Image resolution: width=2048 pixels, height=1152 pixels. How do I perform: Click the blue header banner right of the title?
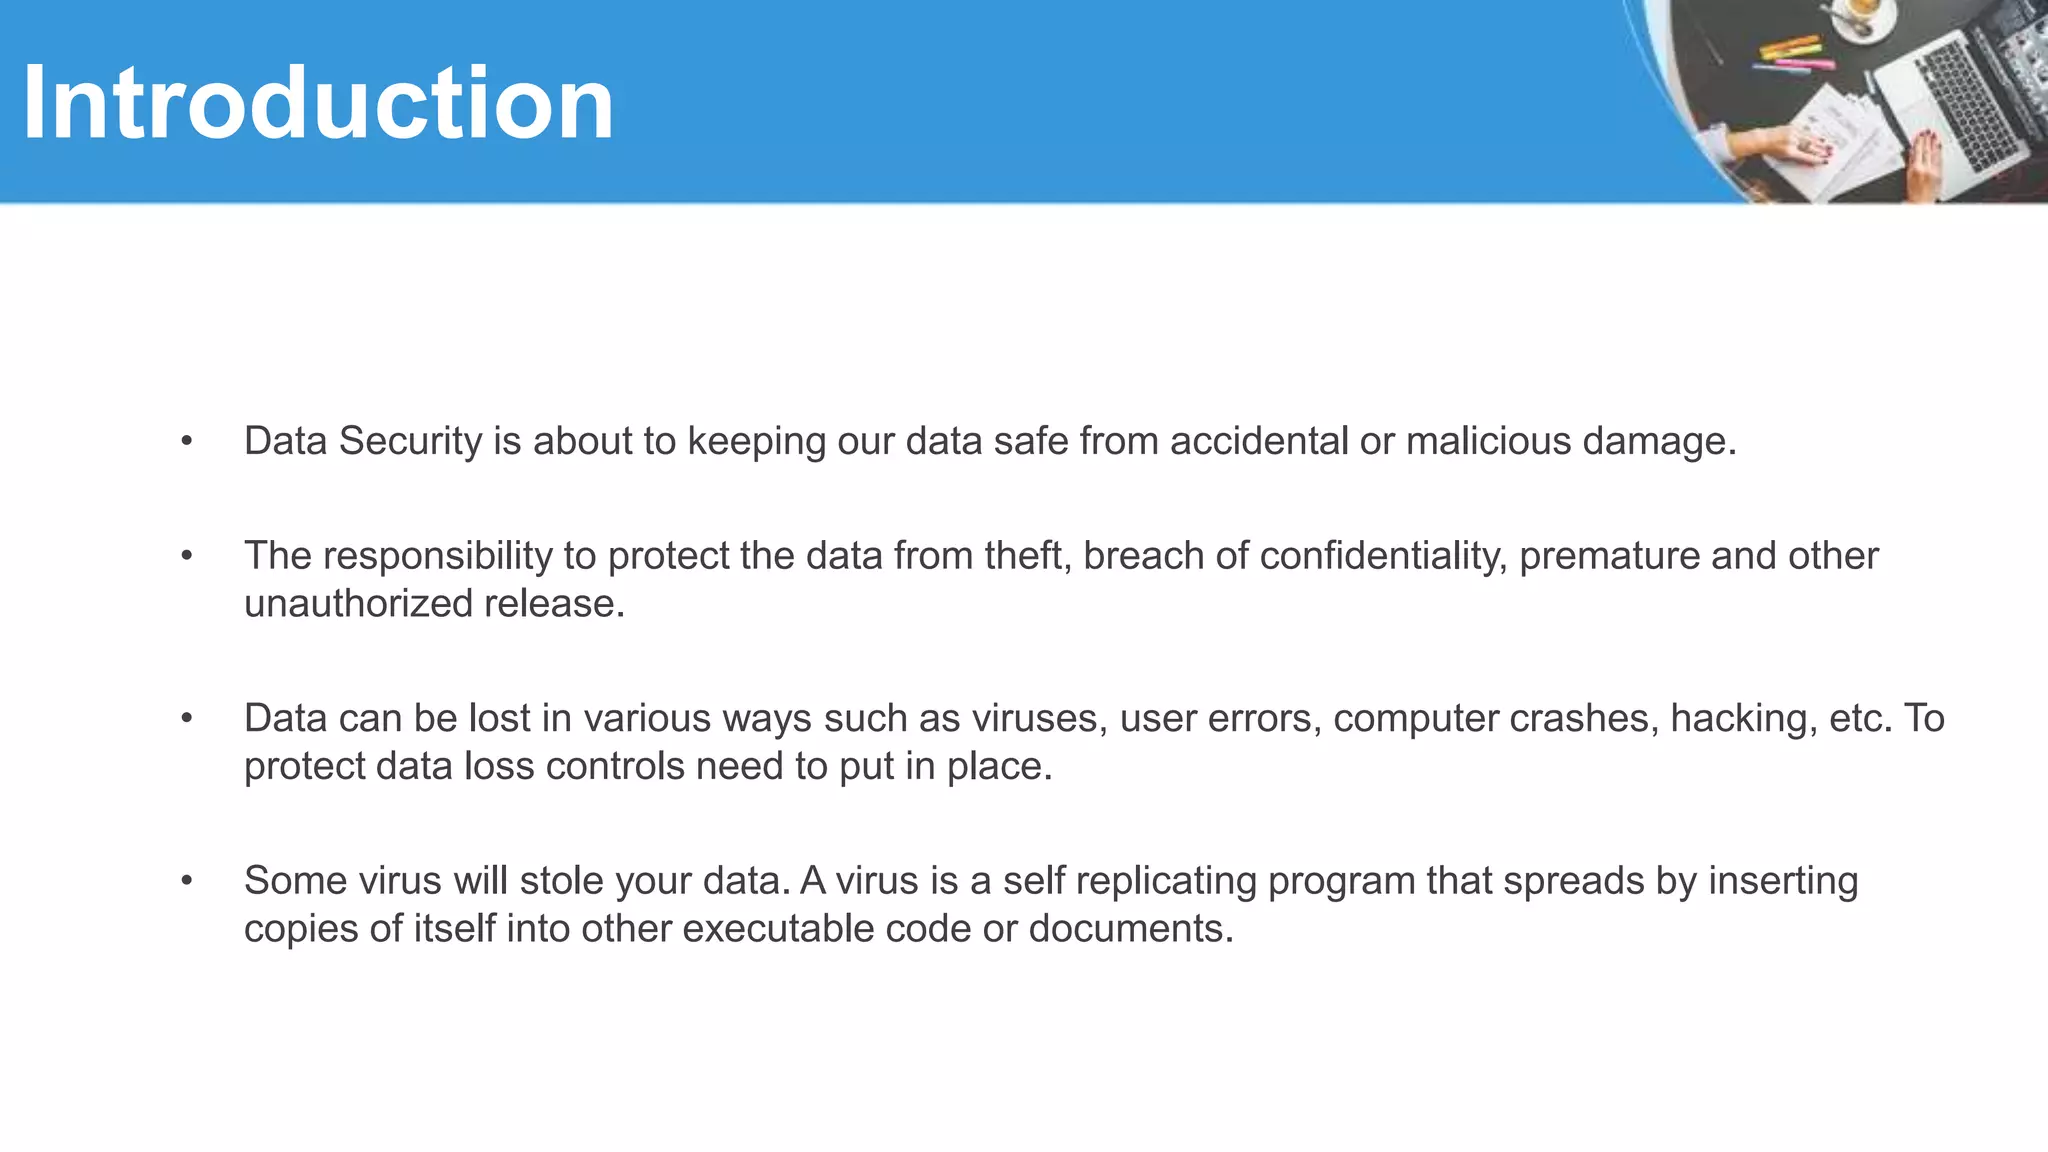coord(1100,100)
